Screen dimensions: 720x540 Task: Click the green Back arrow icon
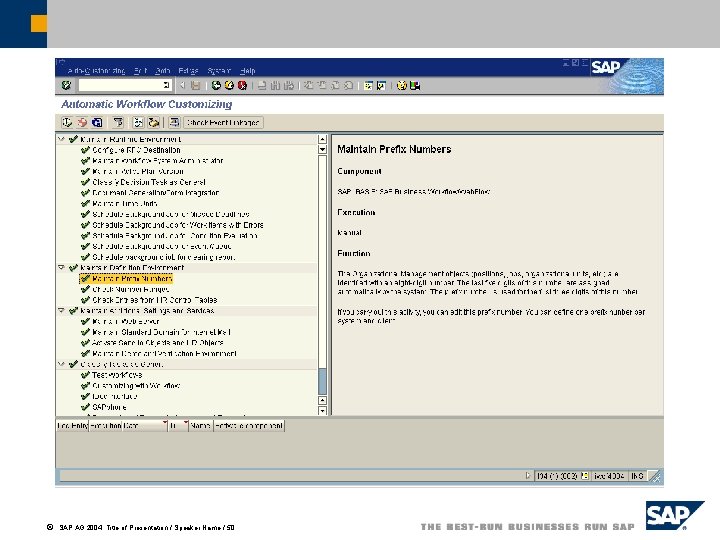tap(216, 85)
